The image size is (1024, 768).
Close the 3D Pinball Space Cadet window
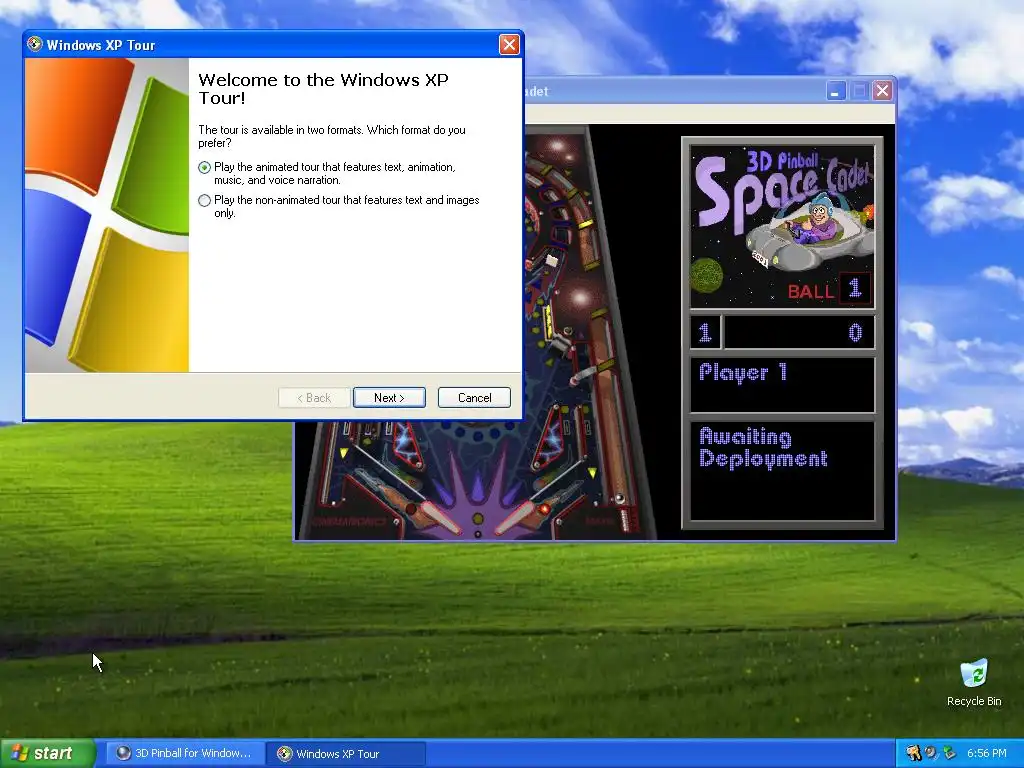tap(882, 91)
